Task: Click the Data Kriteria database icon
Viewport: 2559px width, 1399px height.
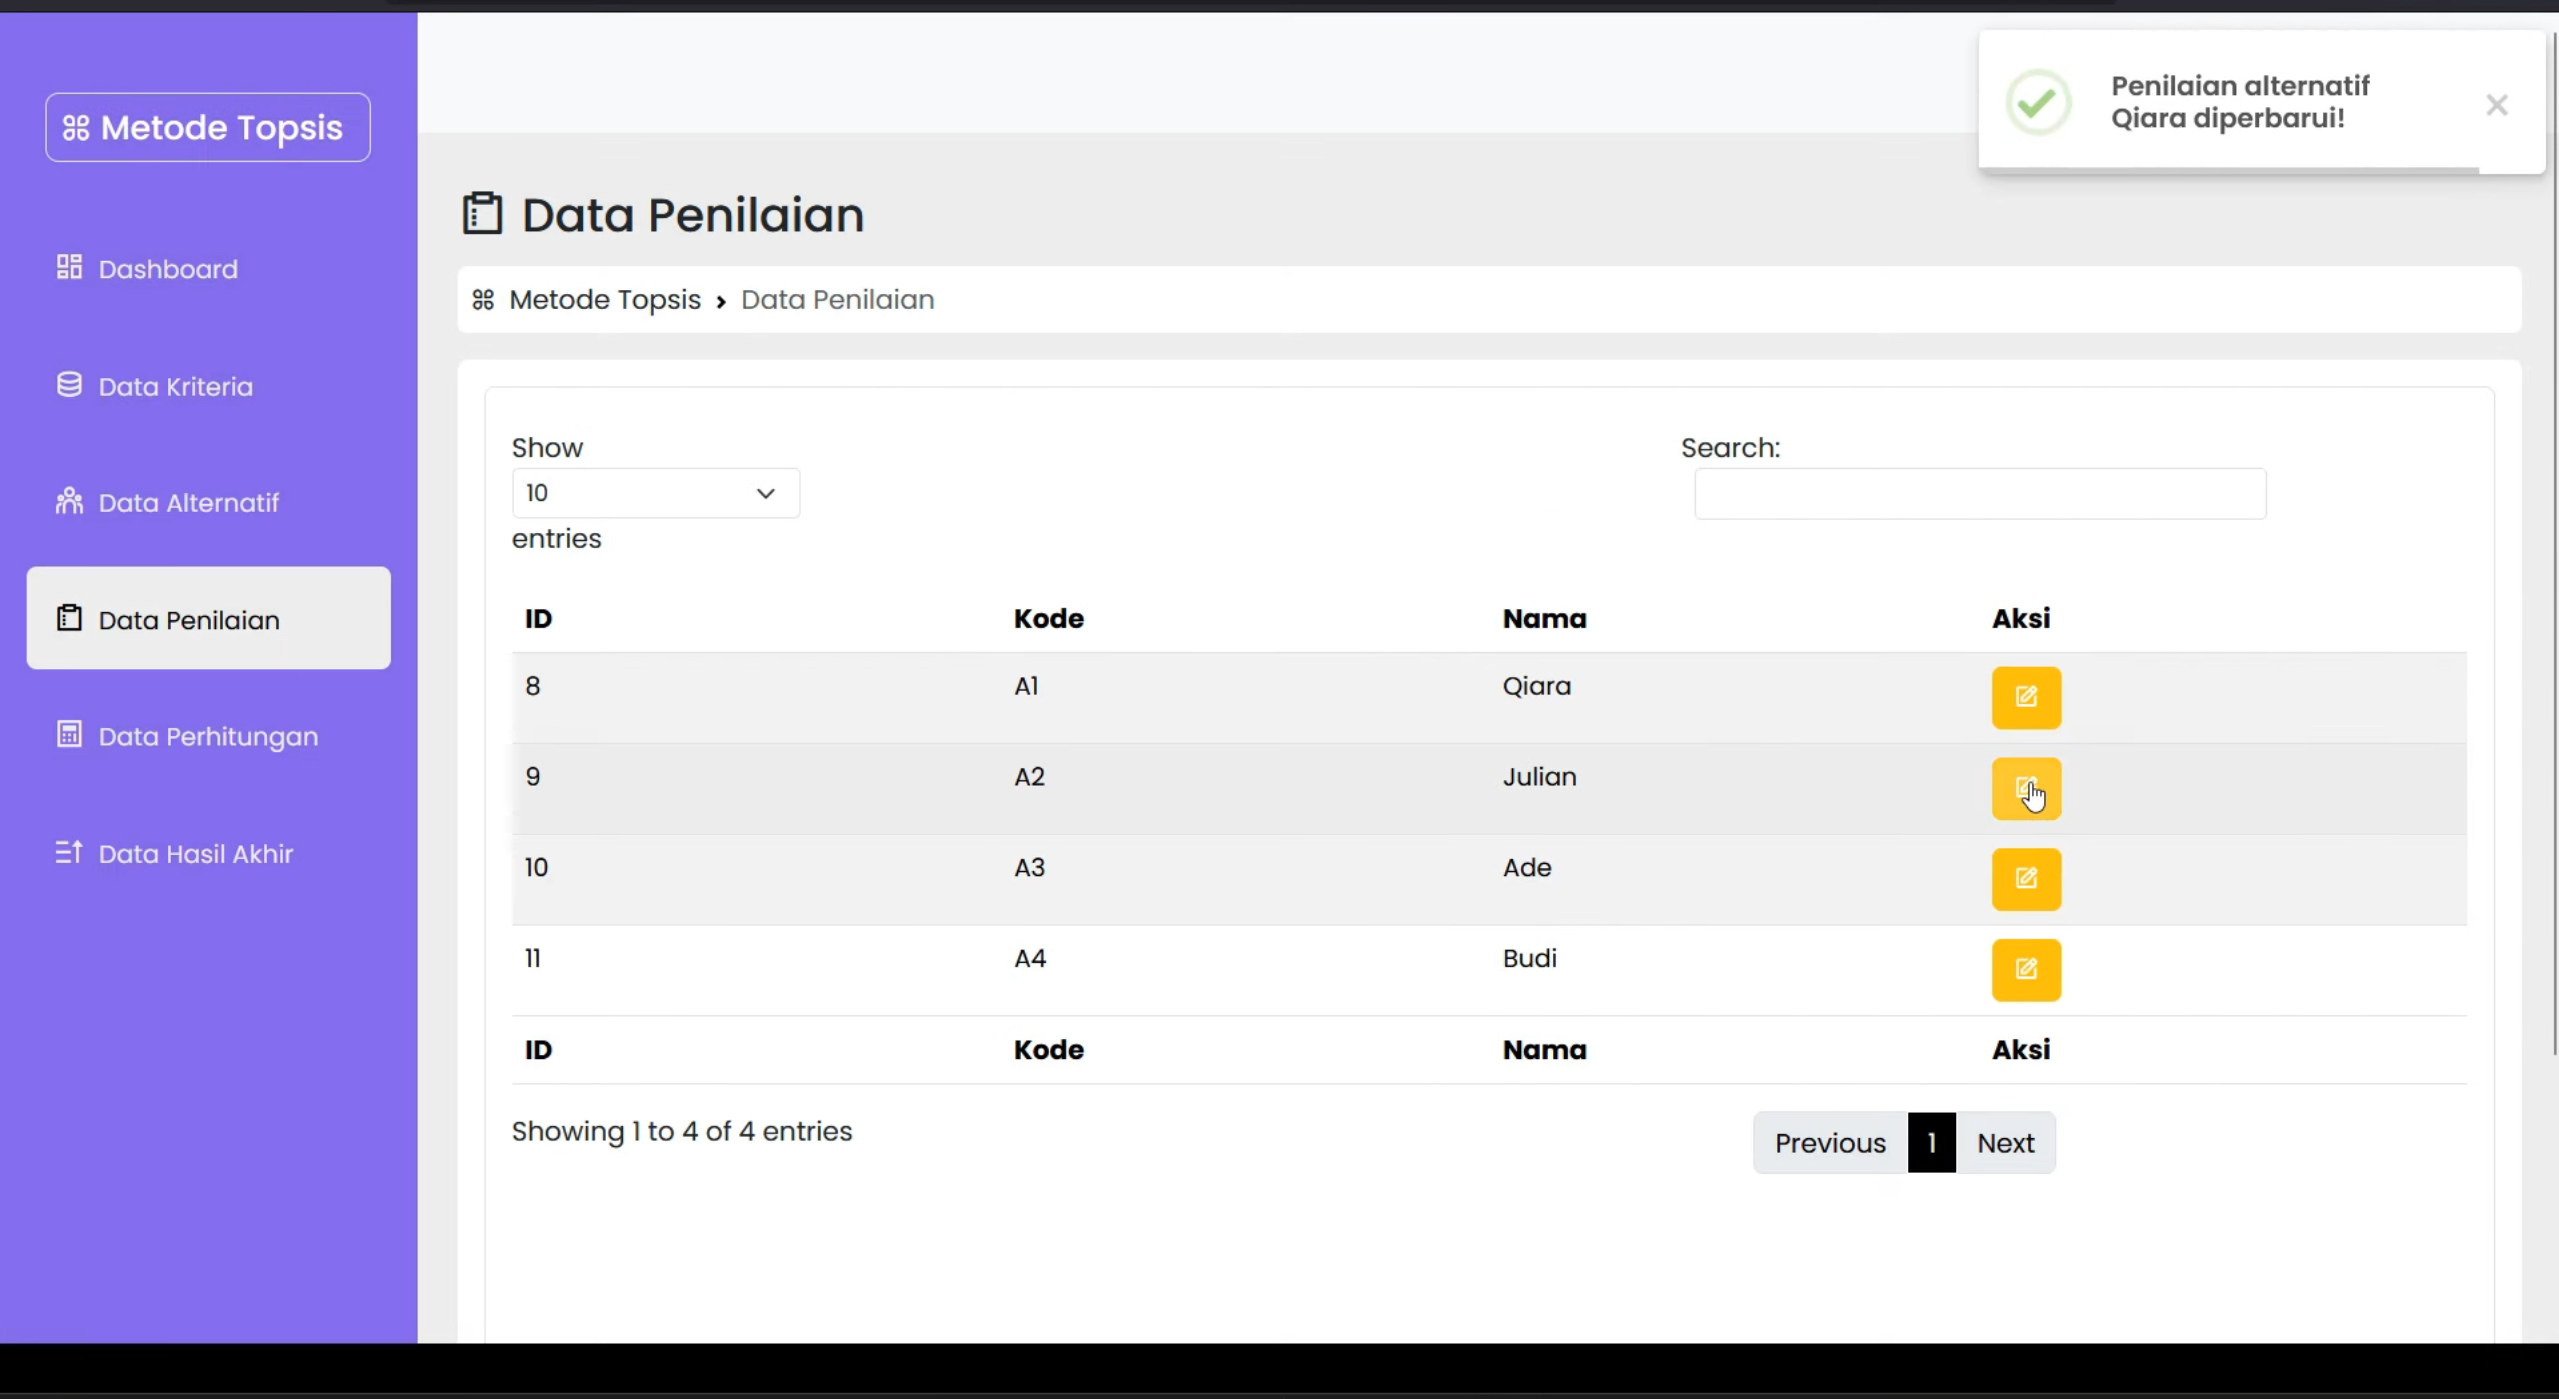Action: (69, 385)
